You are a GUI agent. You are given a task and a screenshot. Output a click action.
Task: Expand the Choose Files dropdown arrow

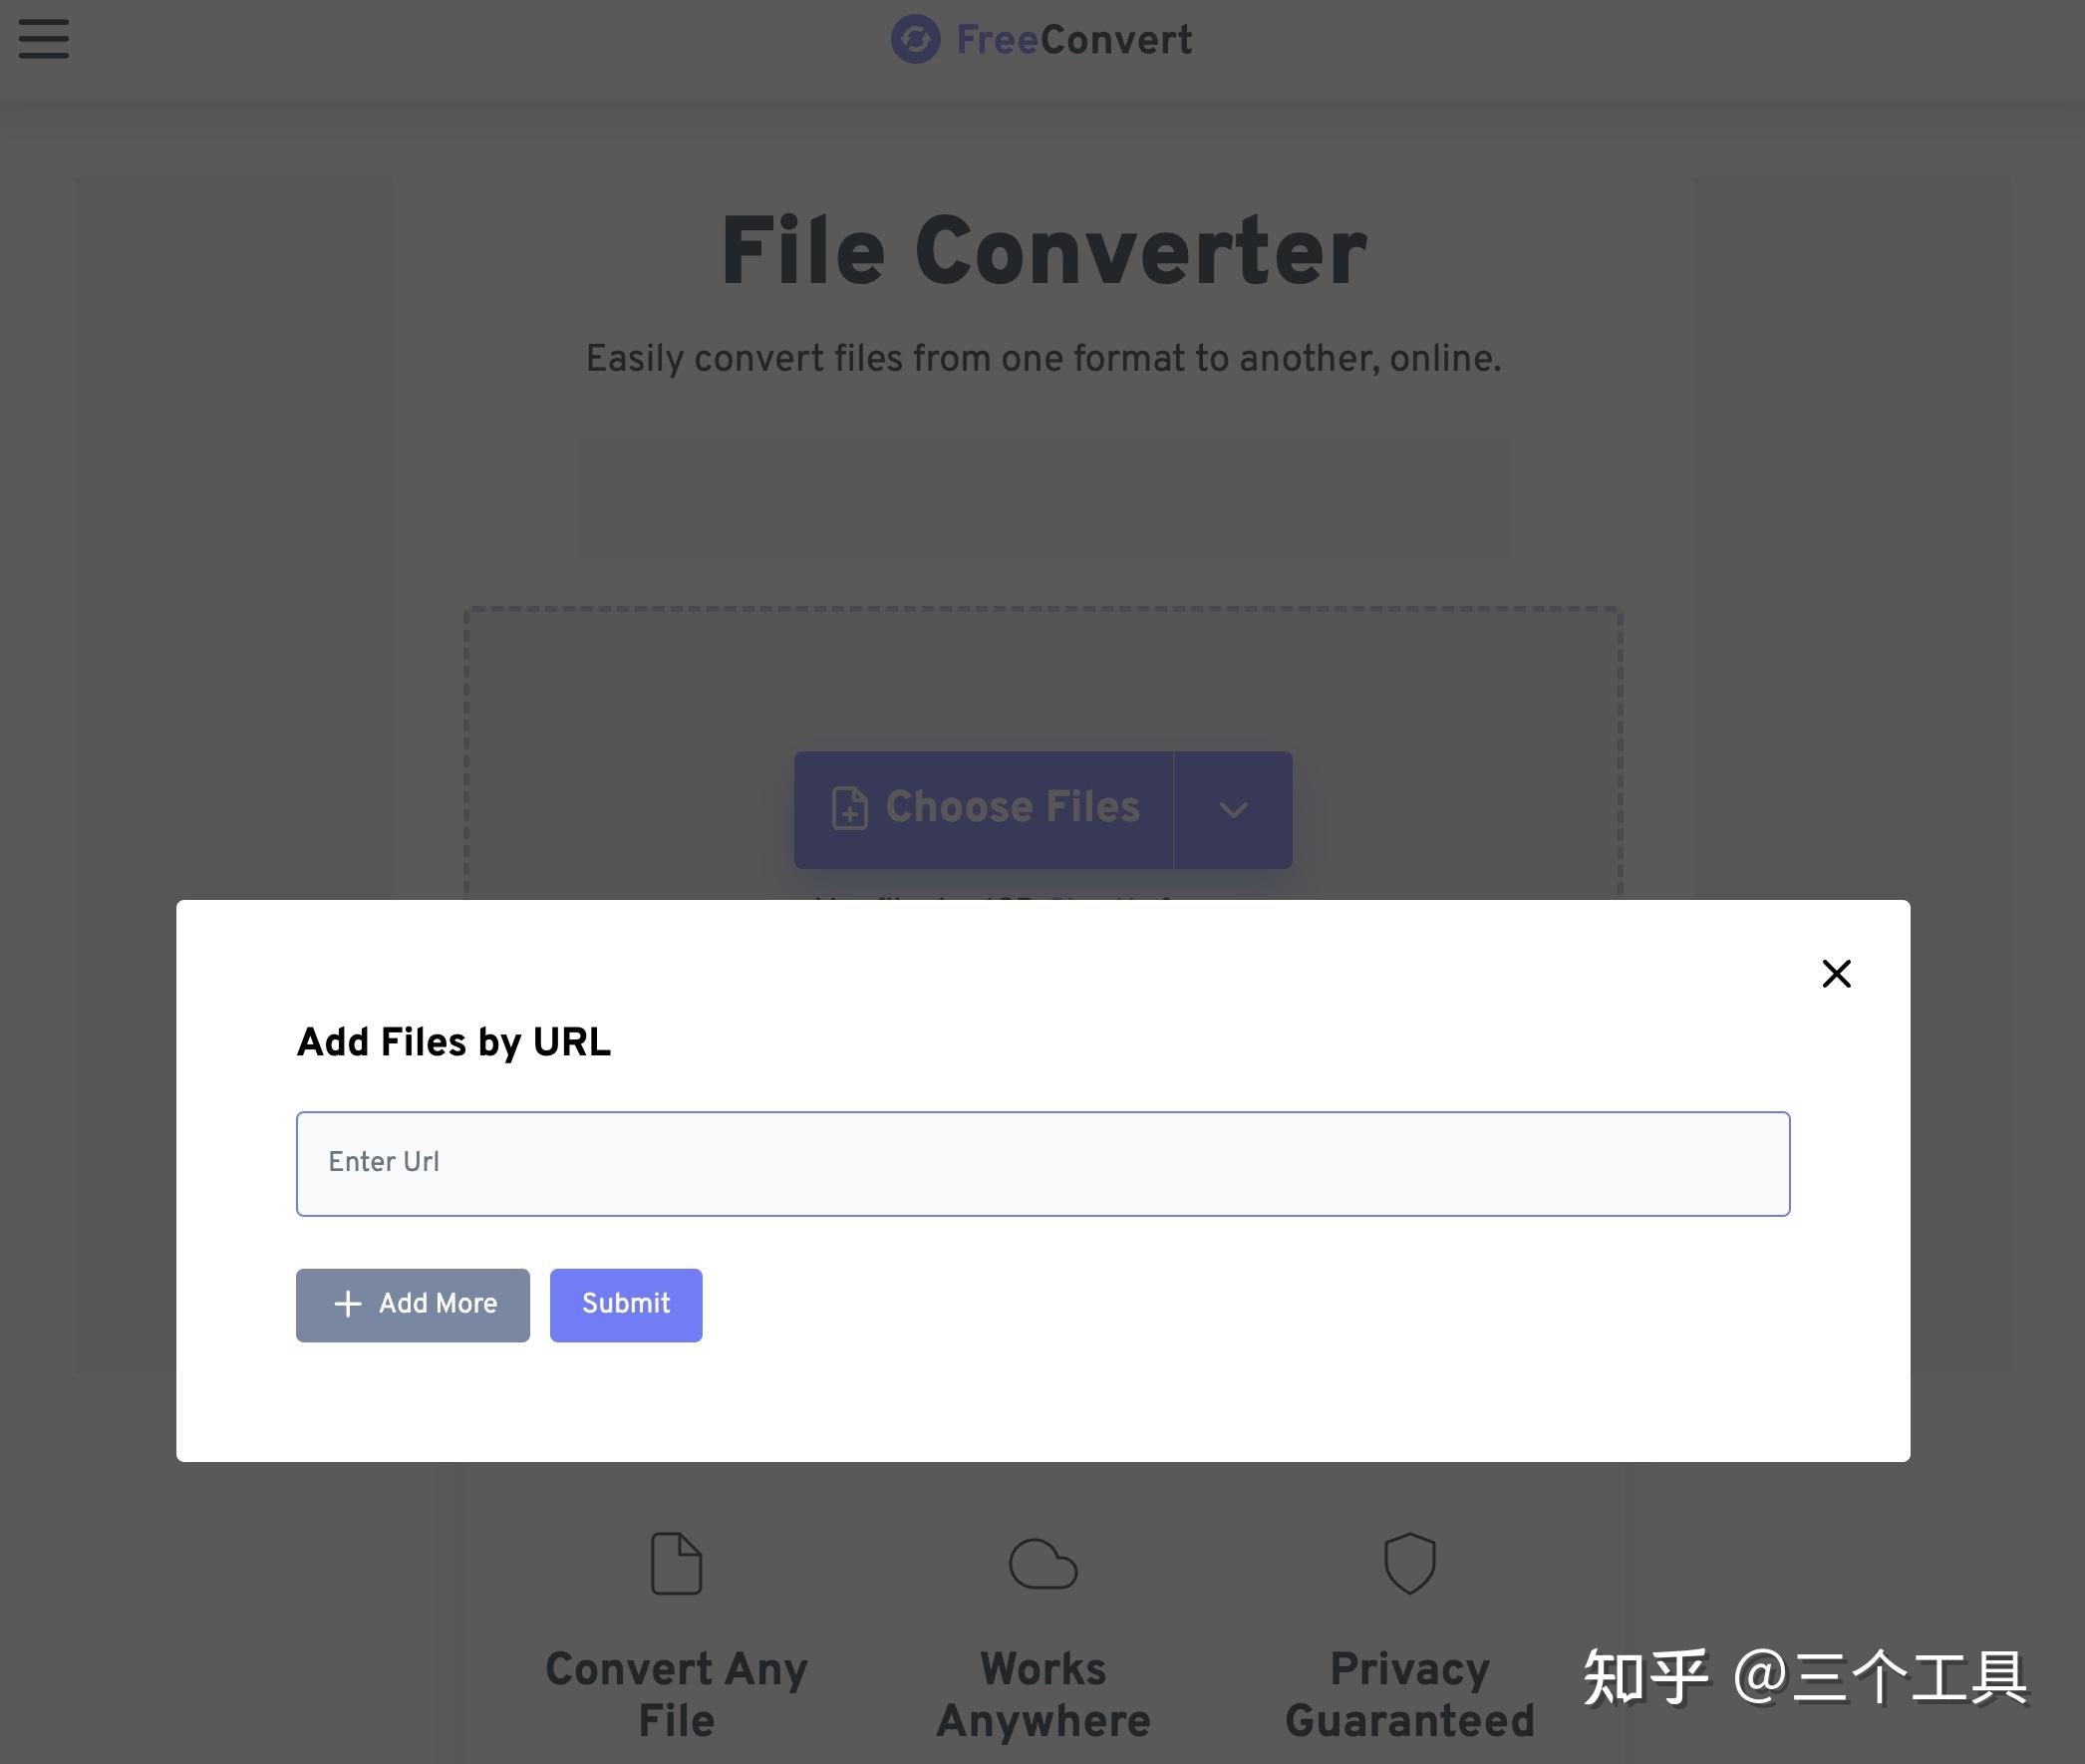pyautogui.click(x=1233, y=809)
